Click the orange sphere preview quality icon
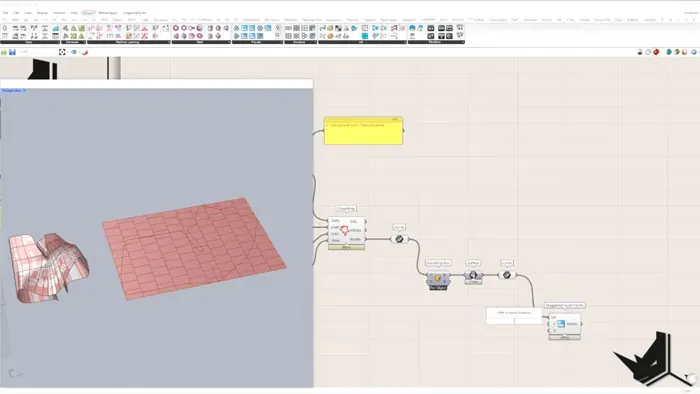This screenshot has width=700, height=394. (685, 52)
